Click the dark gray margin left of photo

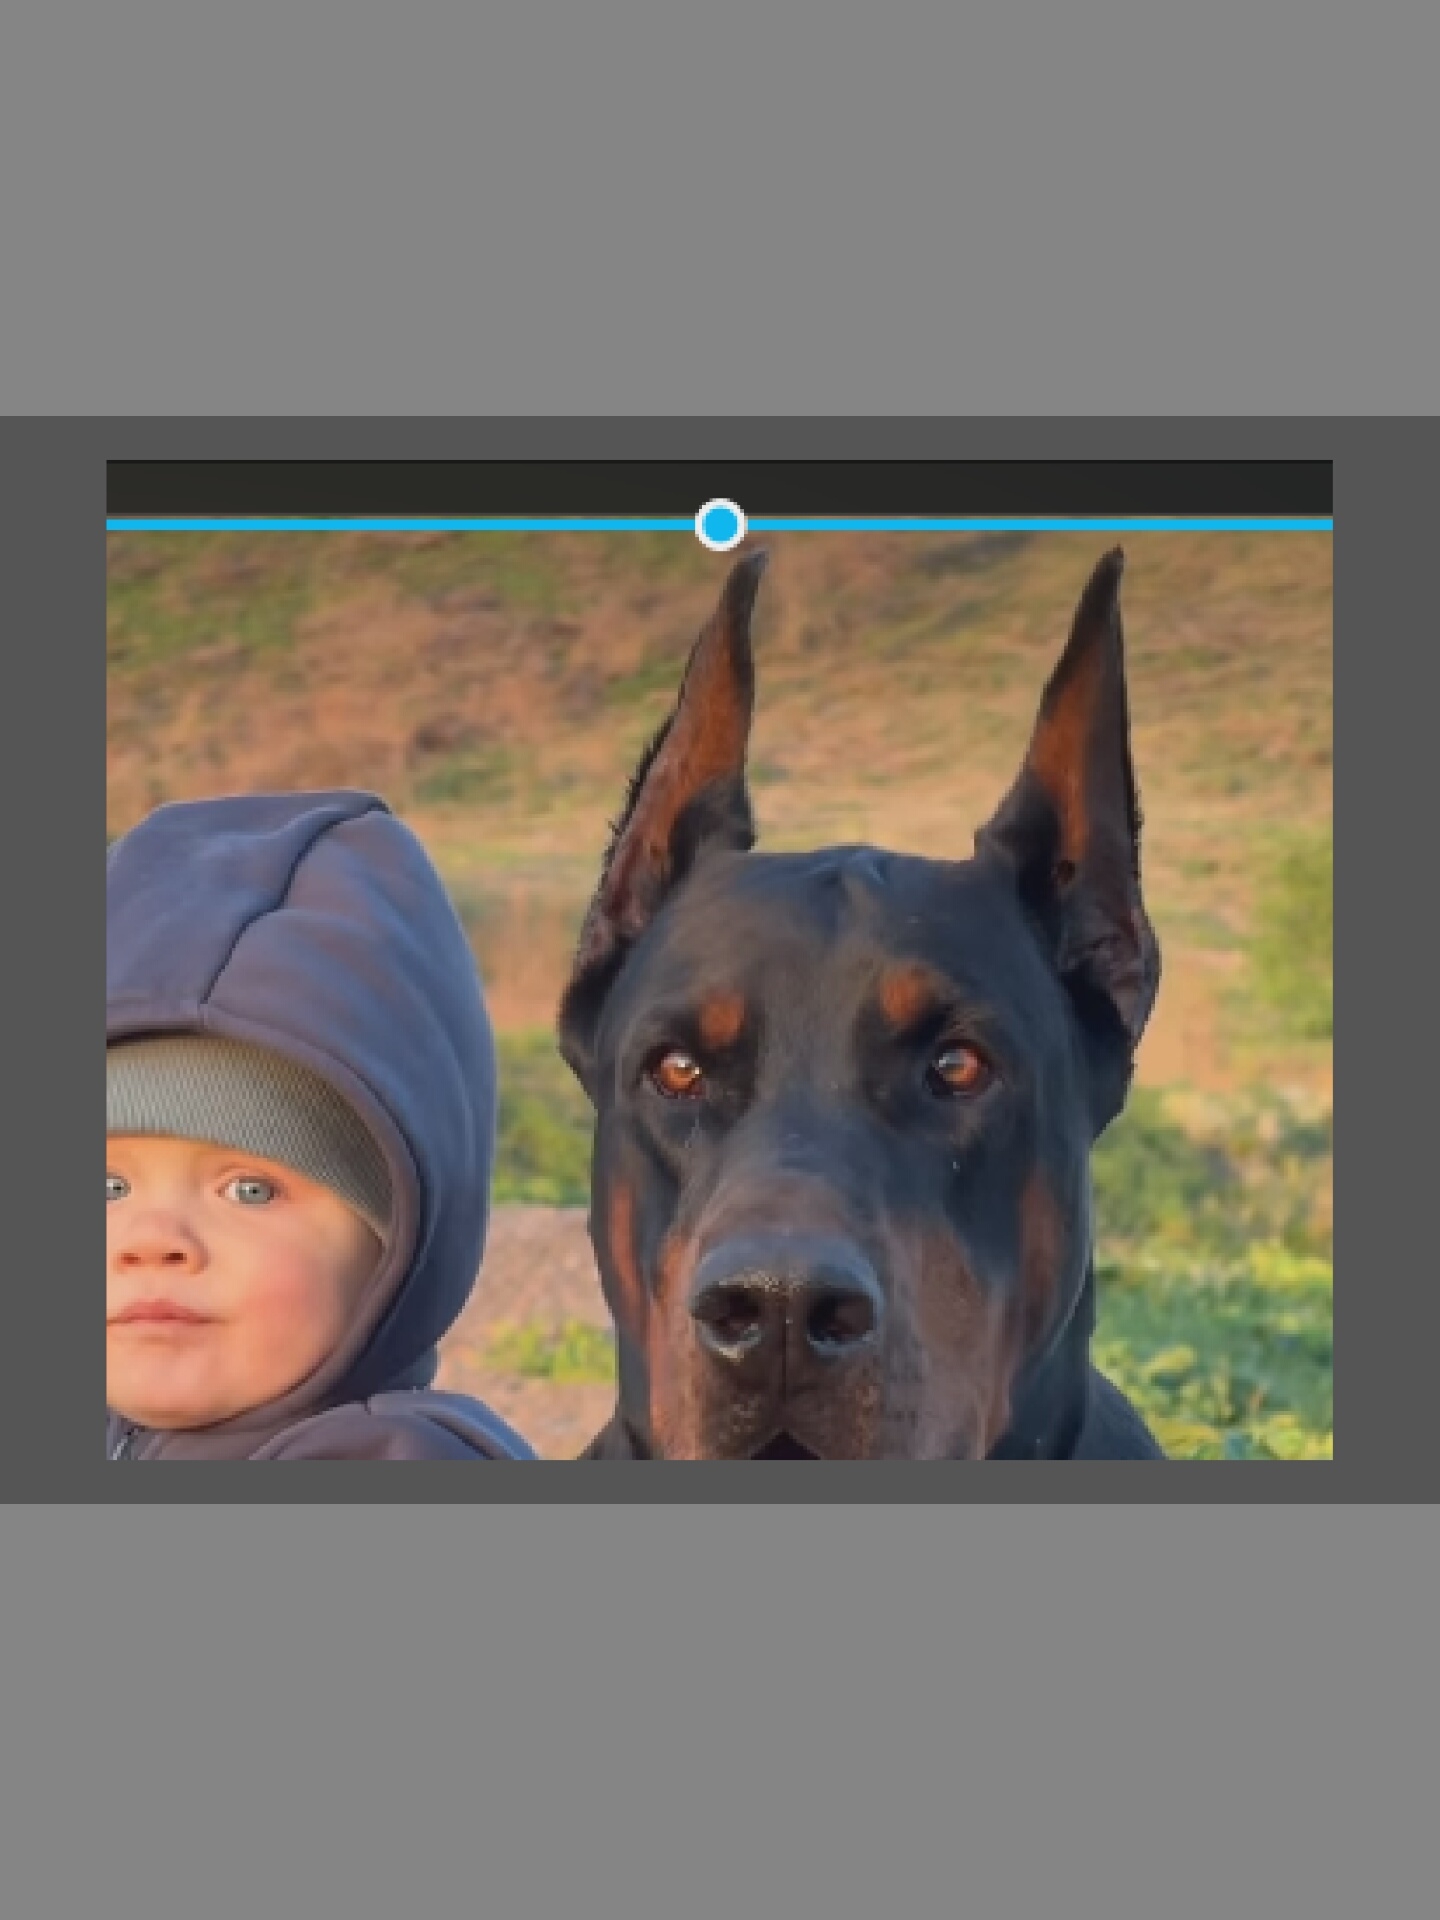[x=53, y=960]
